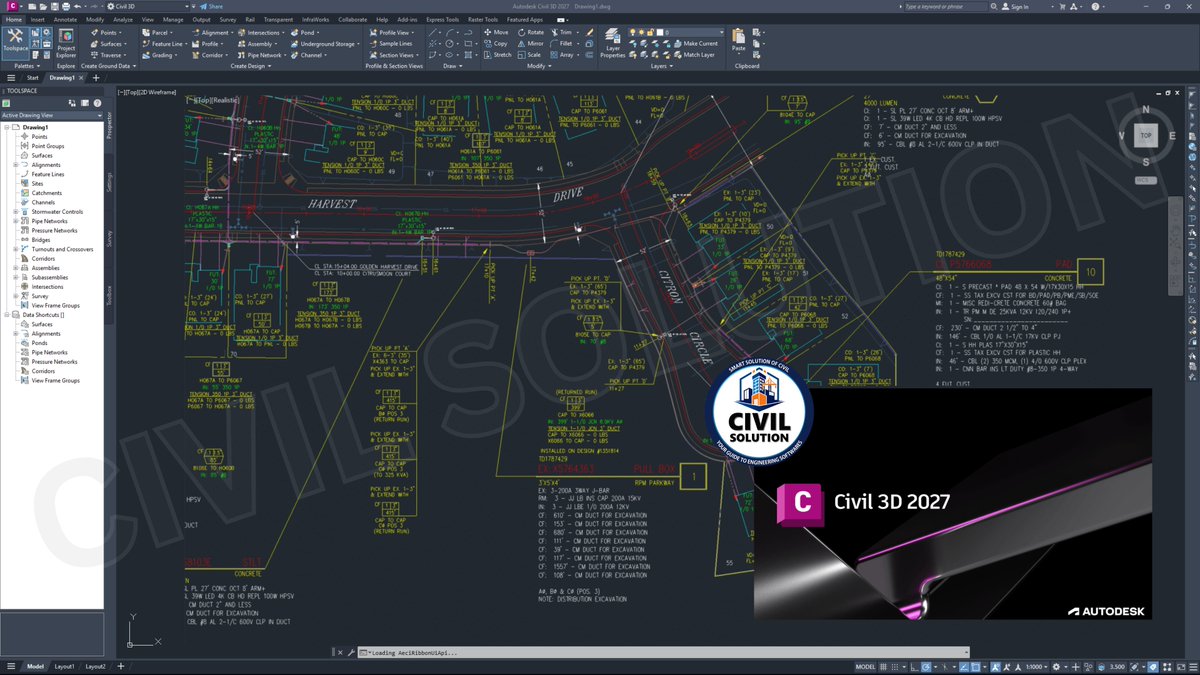Click the 2D Wireframe visual style control

coord(158,92)
